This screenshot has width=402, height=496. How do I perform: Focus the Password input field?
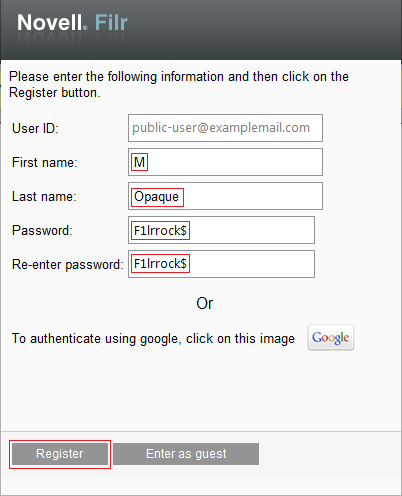pos(221,230)
